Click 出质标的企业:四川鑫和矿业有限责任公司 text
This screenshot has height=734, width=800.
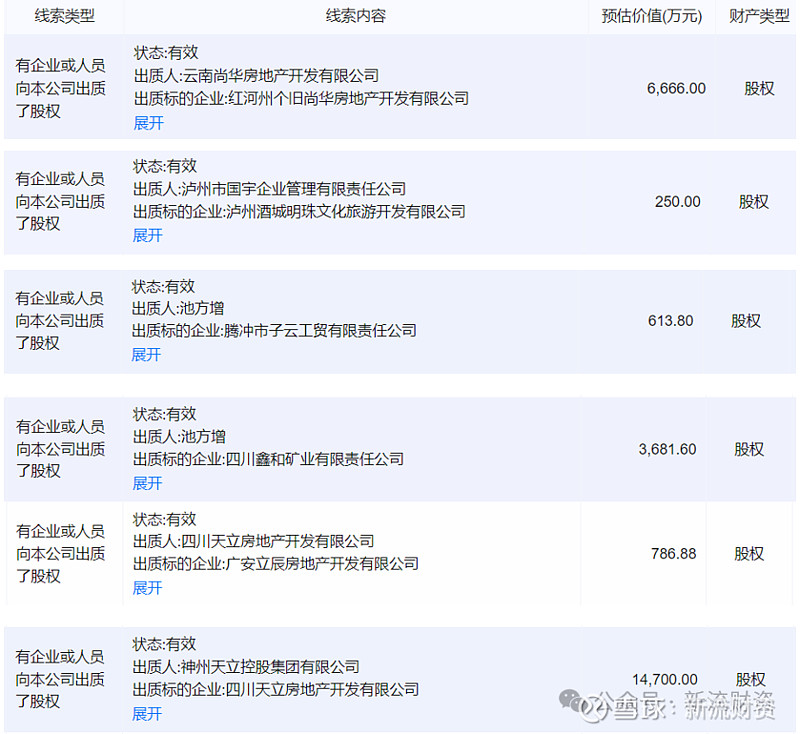pos(268,460)
